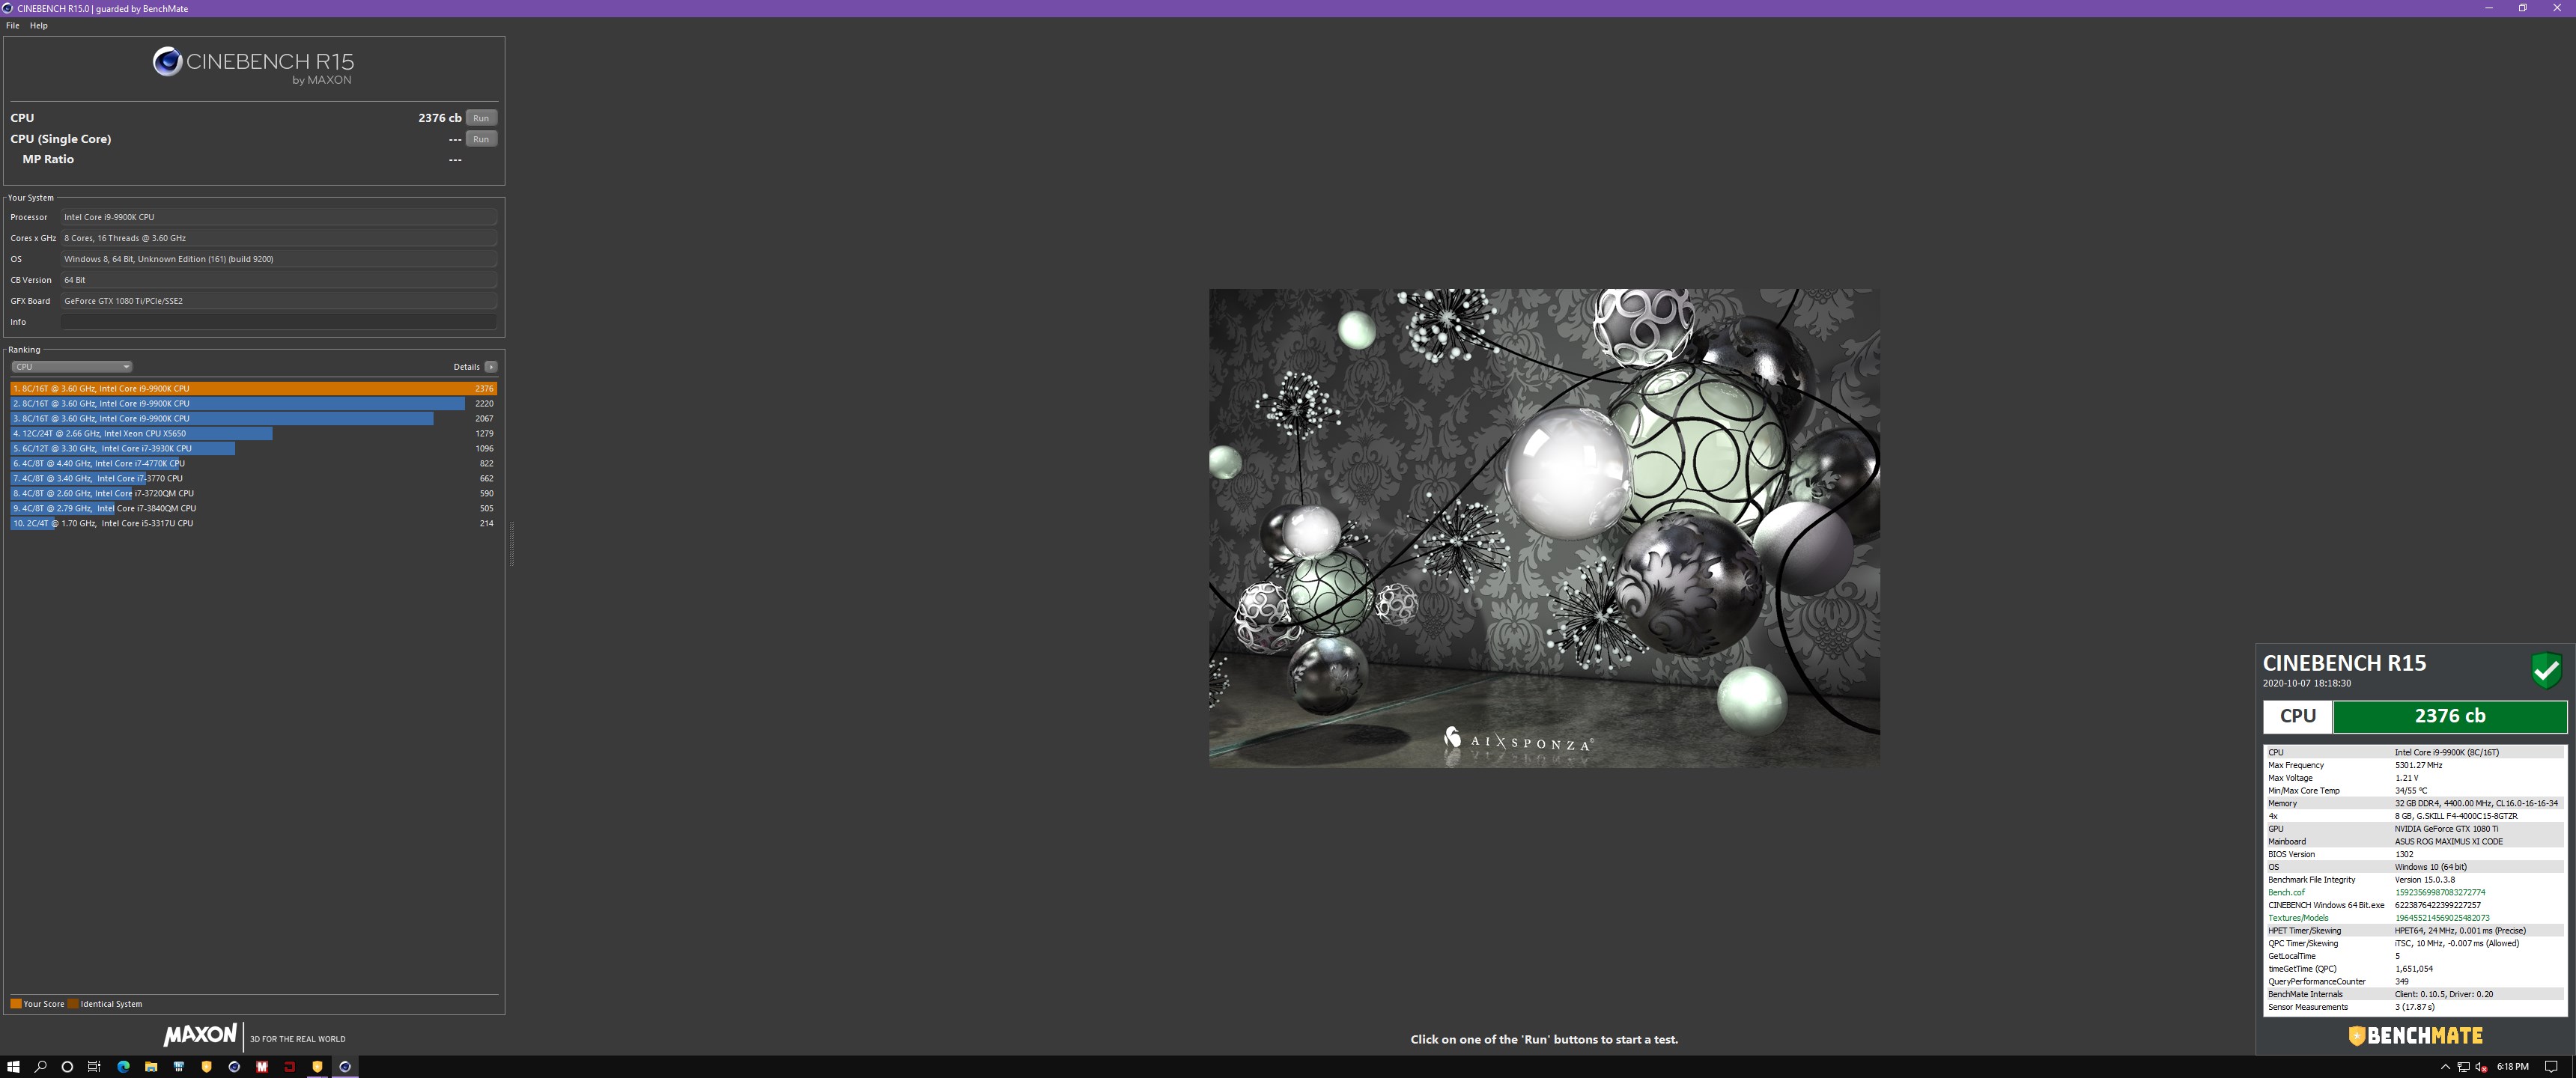This screenshot has width=2576, height=1078.
Task: Click the green 2376 cb score bar in BenchMate
Action: click(2449, 716)
